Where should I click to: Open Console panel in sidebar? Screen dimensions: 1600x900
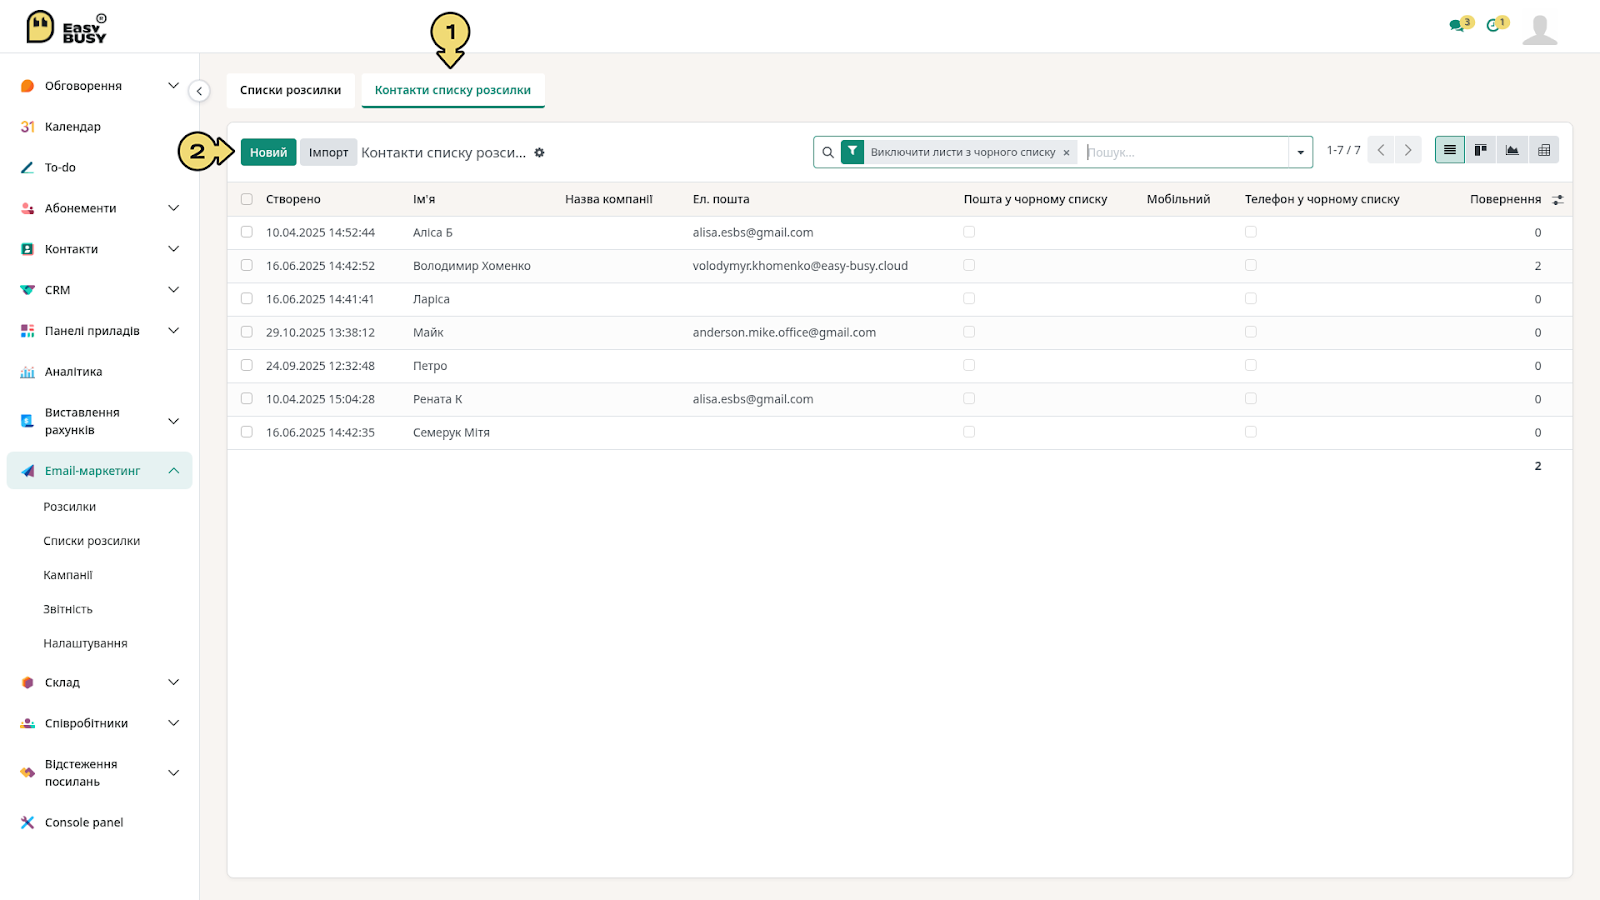tap(84, 823)
